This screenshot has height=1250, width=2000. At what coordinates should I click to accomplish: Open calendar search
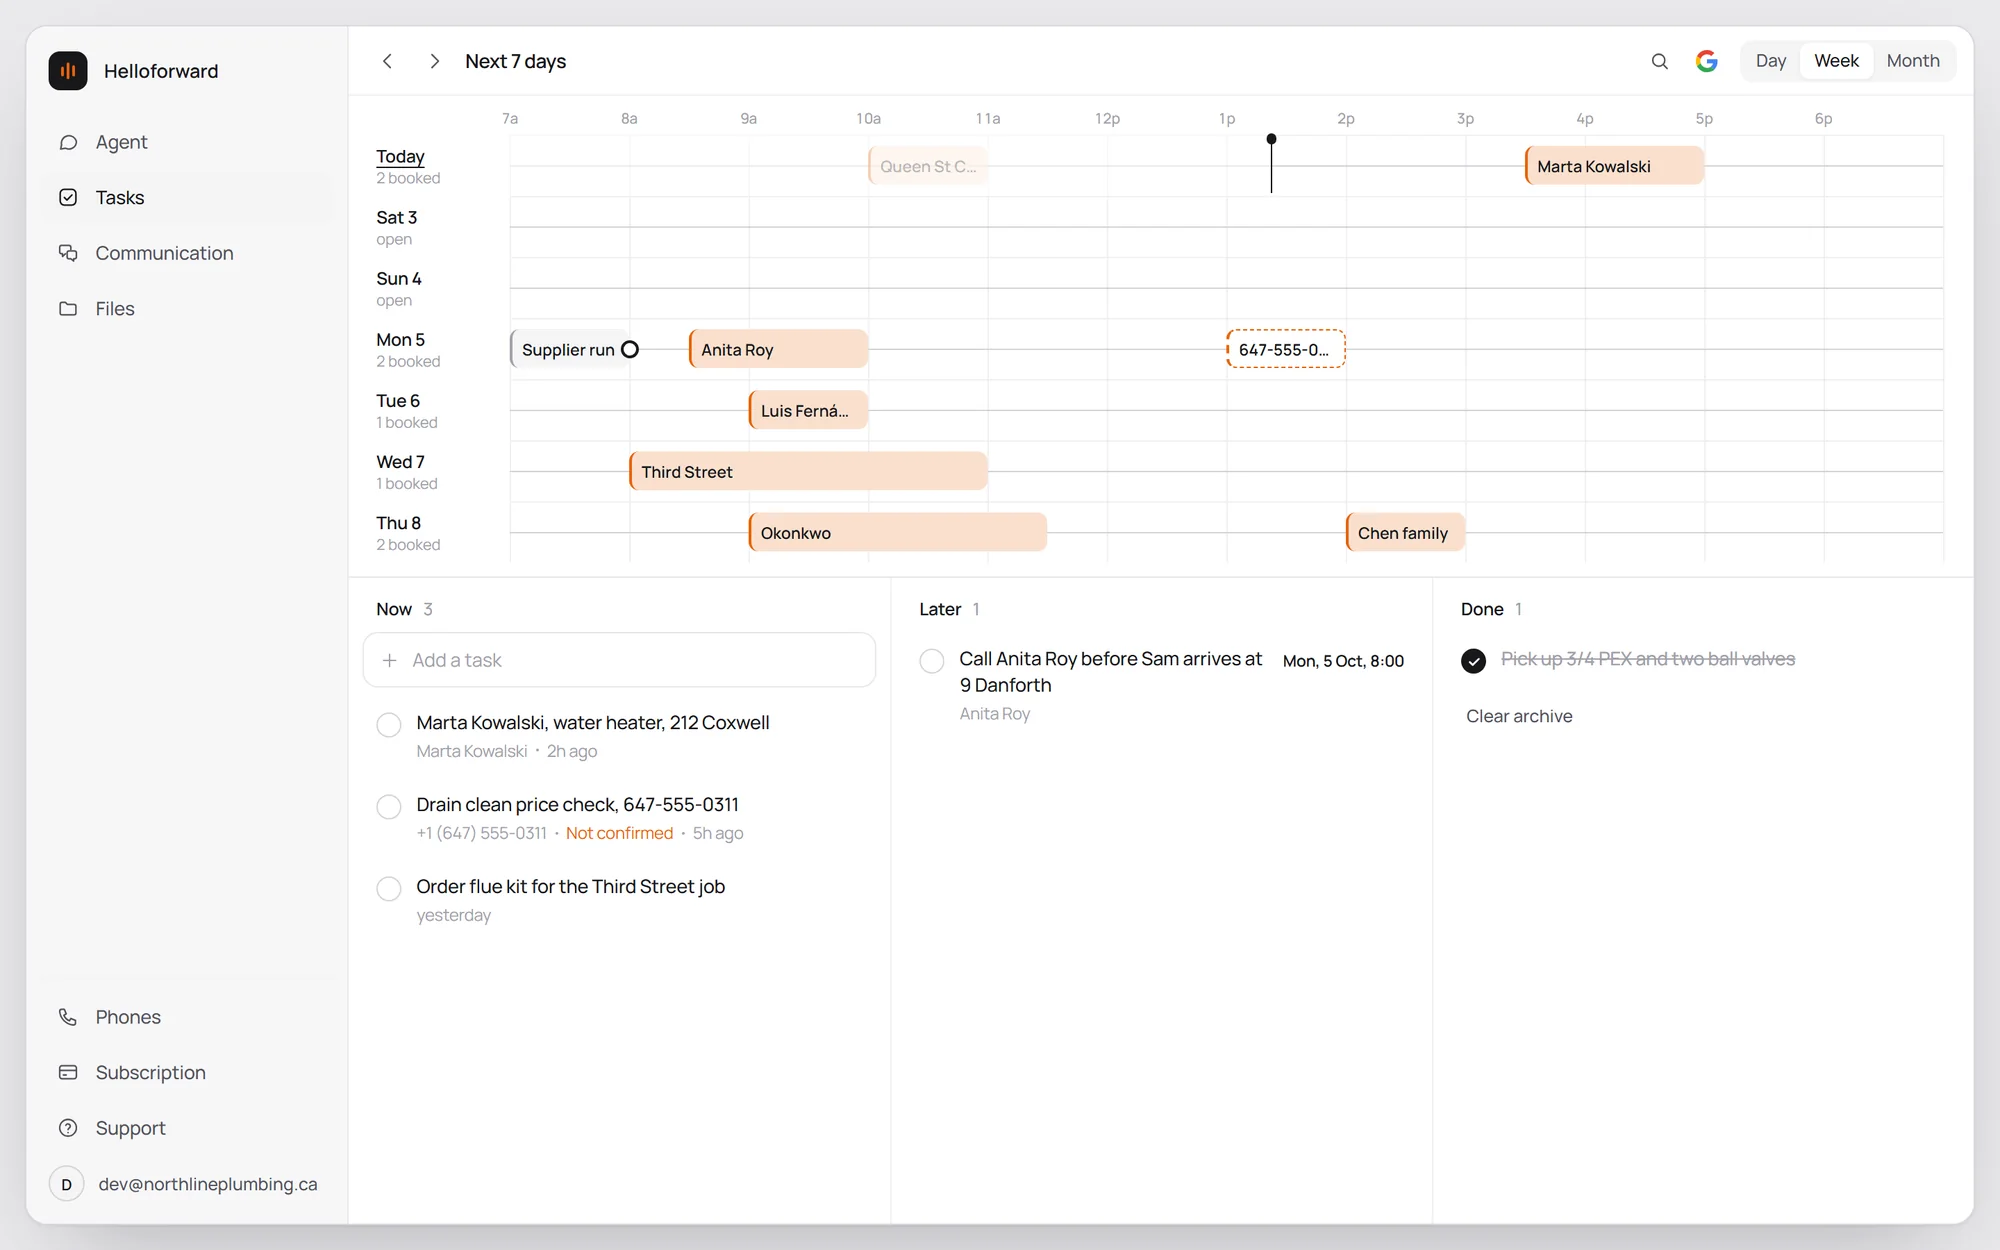tap(1659, 61)
